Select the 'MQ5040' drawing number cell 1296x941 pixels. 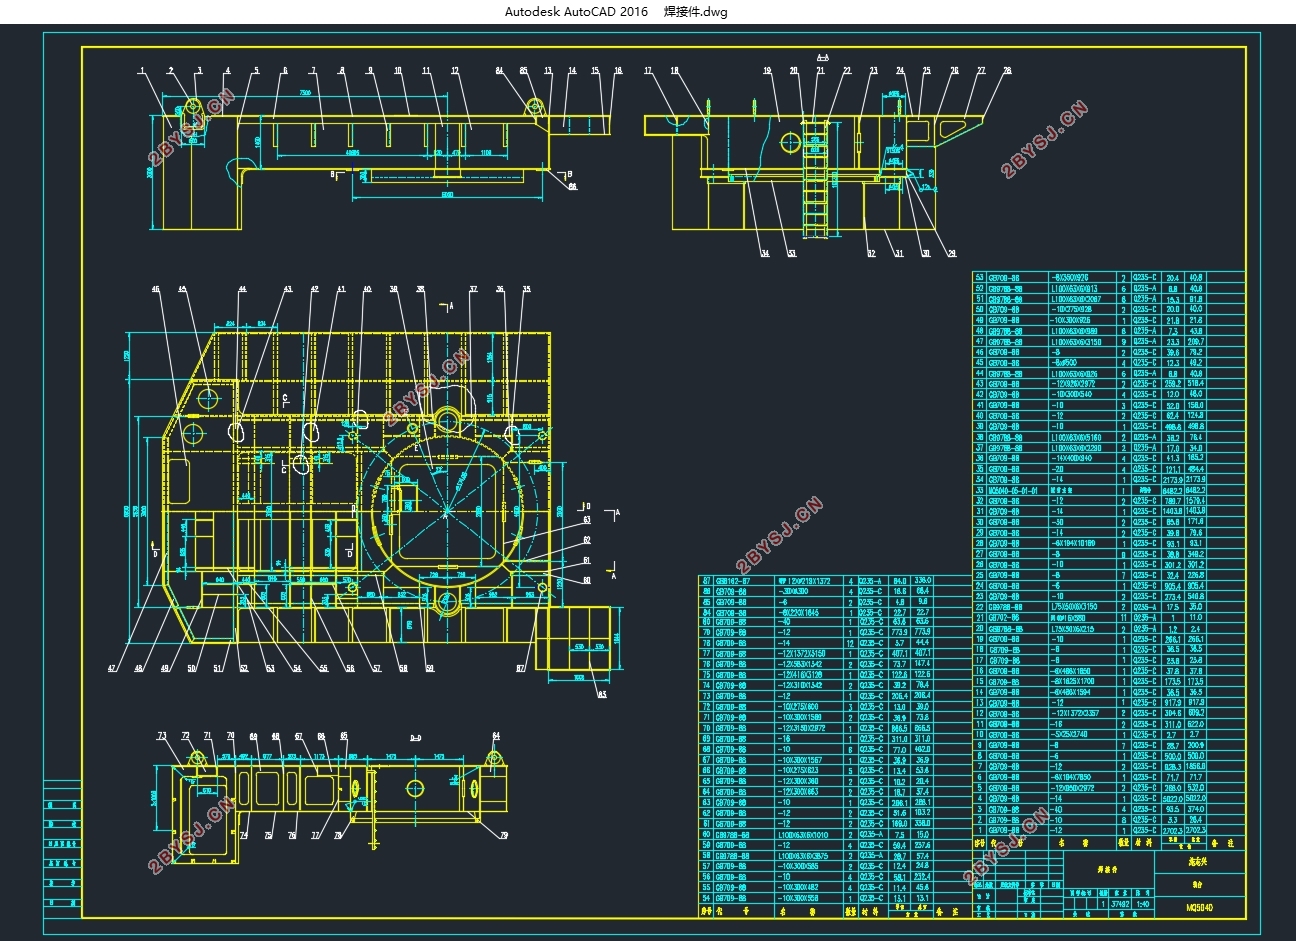1199,908
